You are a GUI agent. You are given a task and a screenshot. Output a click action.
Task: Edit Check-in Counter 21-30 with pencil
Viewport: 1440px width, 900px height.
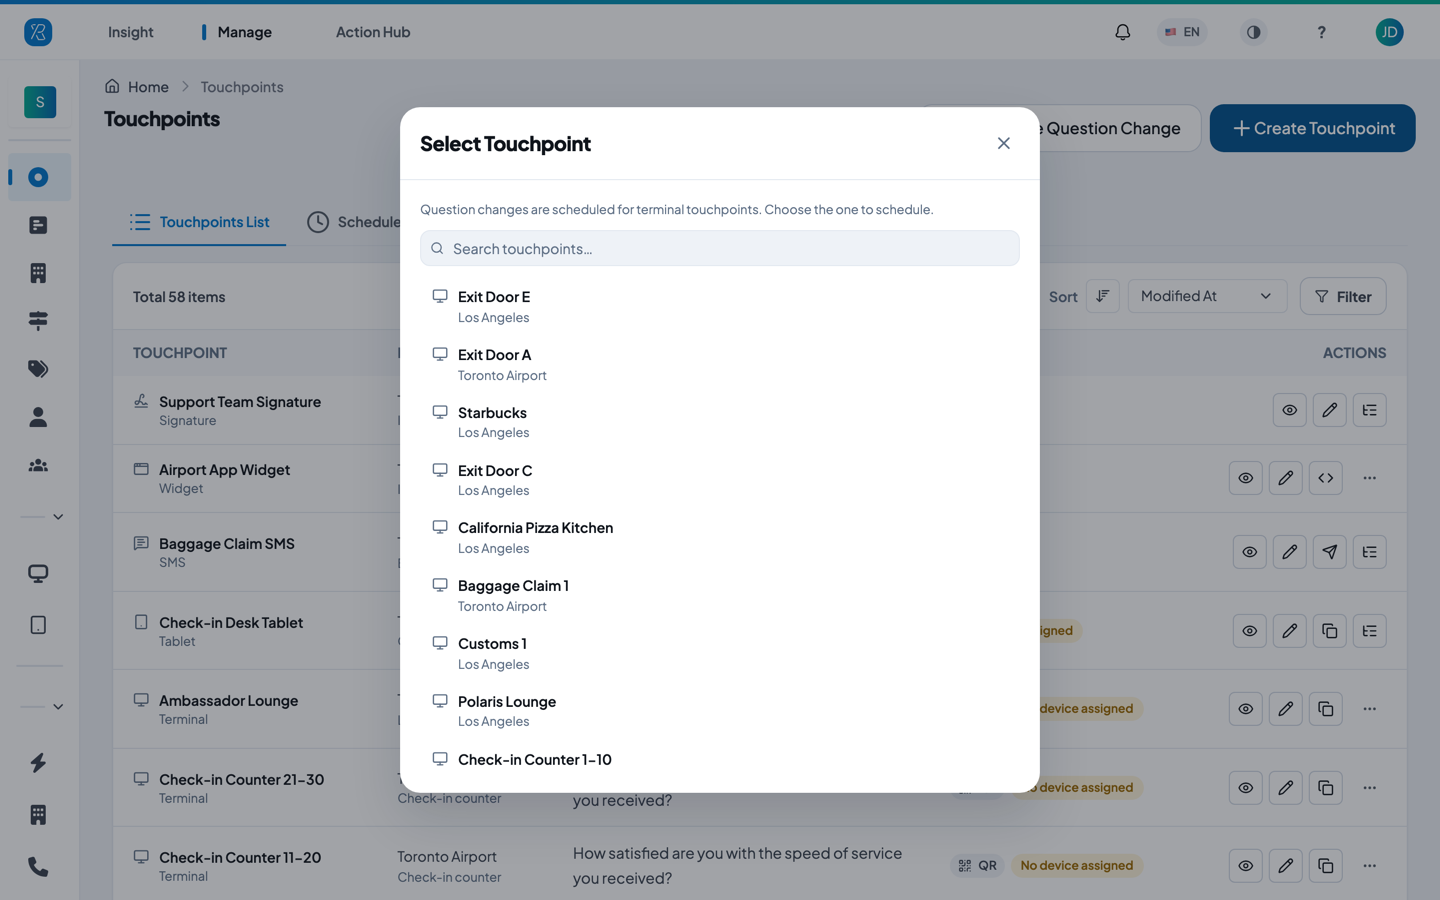click(1285, 788)
